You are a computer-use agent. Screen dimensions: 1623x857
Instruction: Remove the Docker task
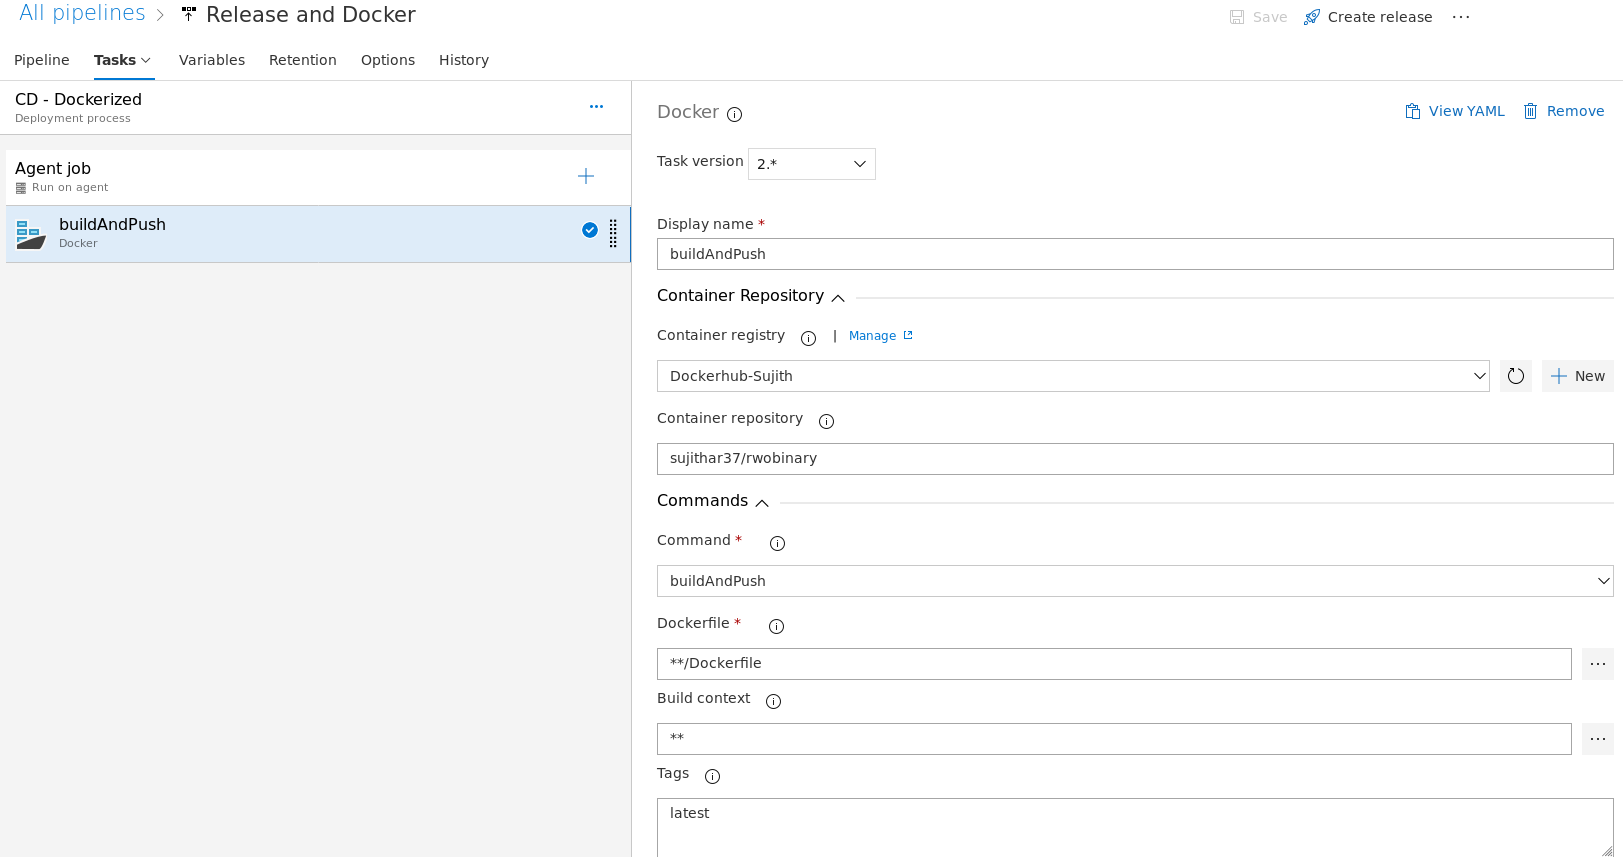tap(1564, 111)
